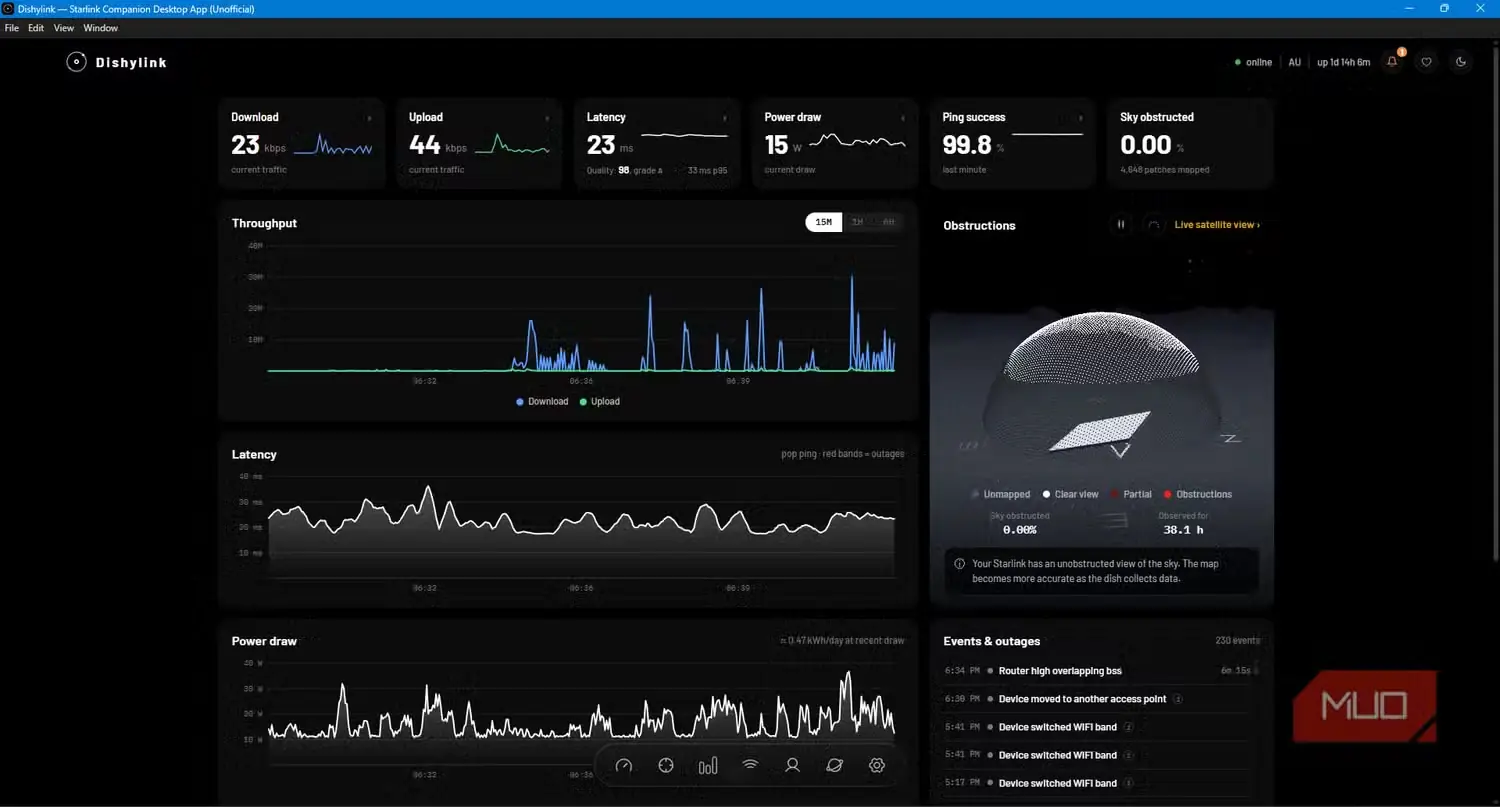
Task: Click the rotate icon beside Live satellite view
Action: click(x=1153, y=225)
